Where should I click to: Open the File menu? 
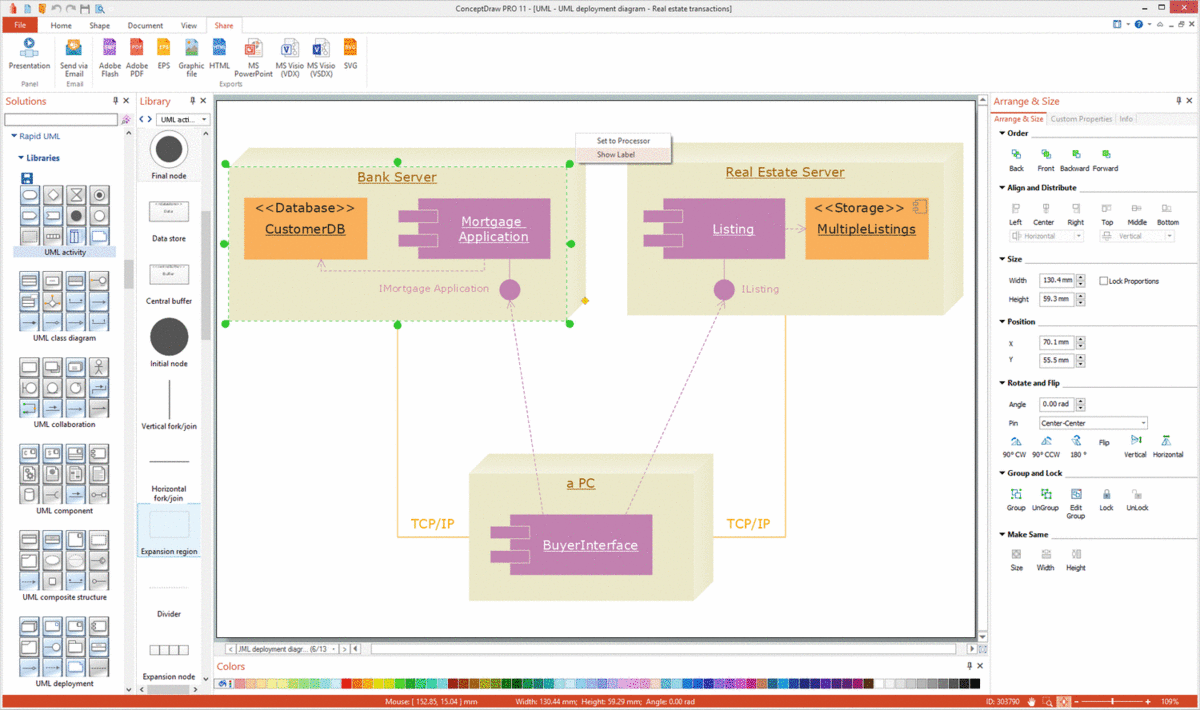[x=19, y=25]
